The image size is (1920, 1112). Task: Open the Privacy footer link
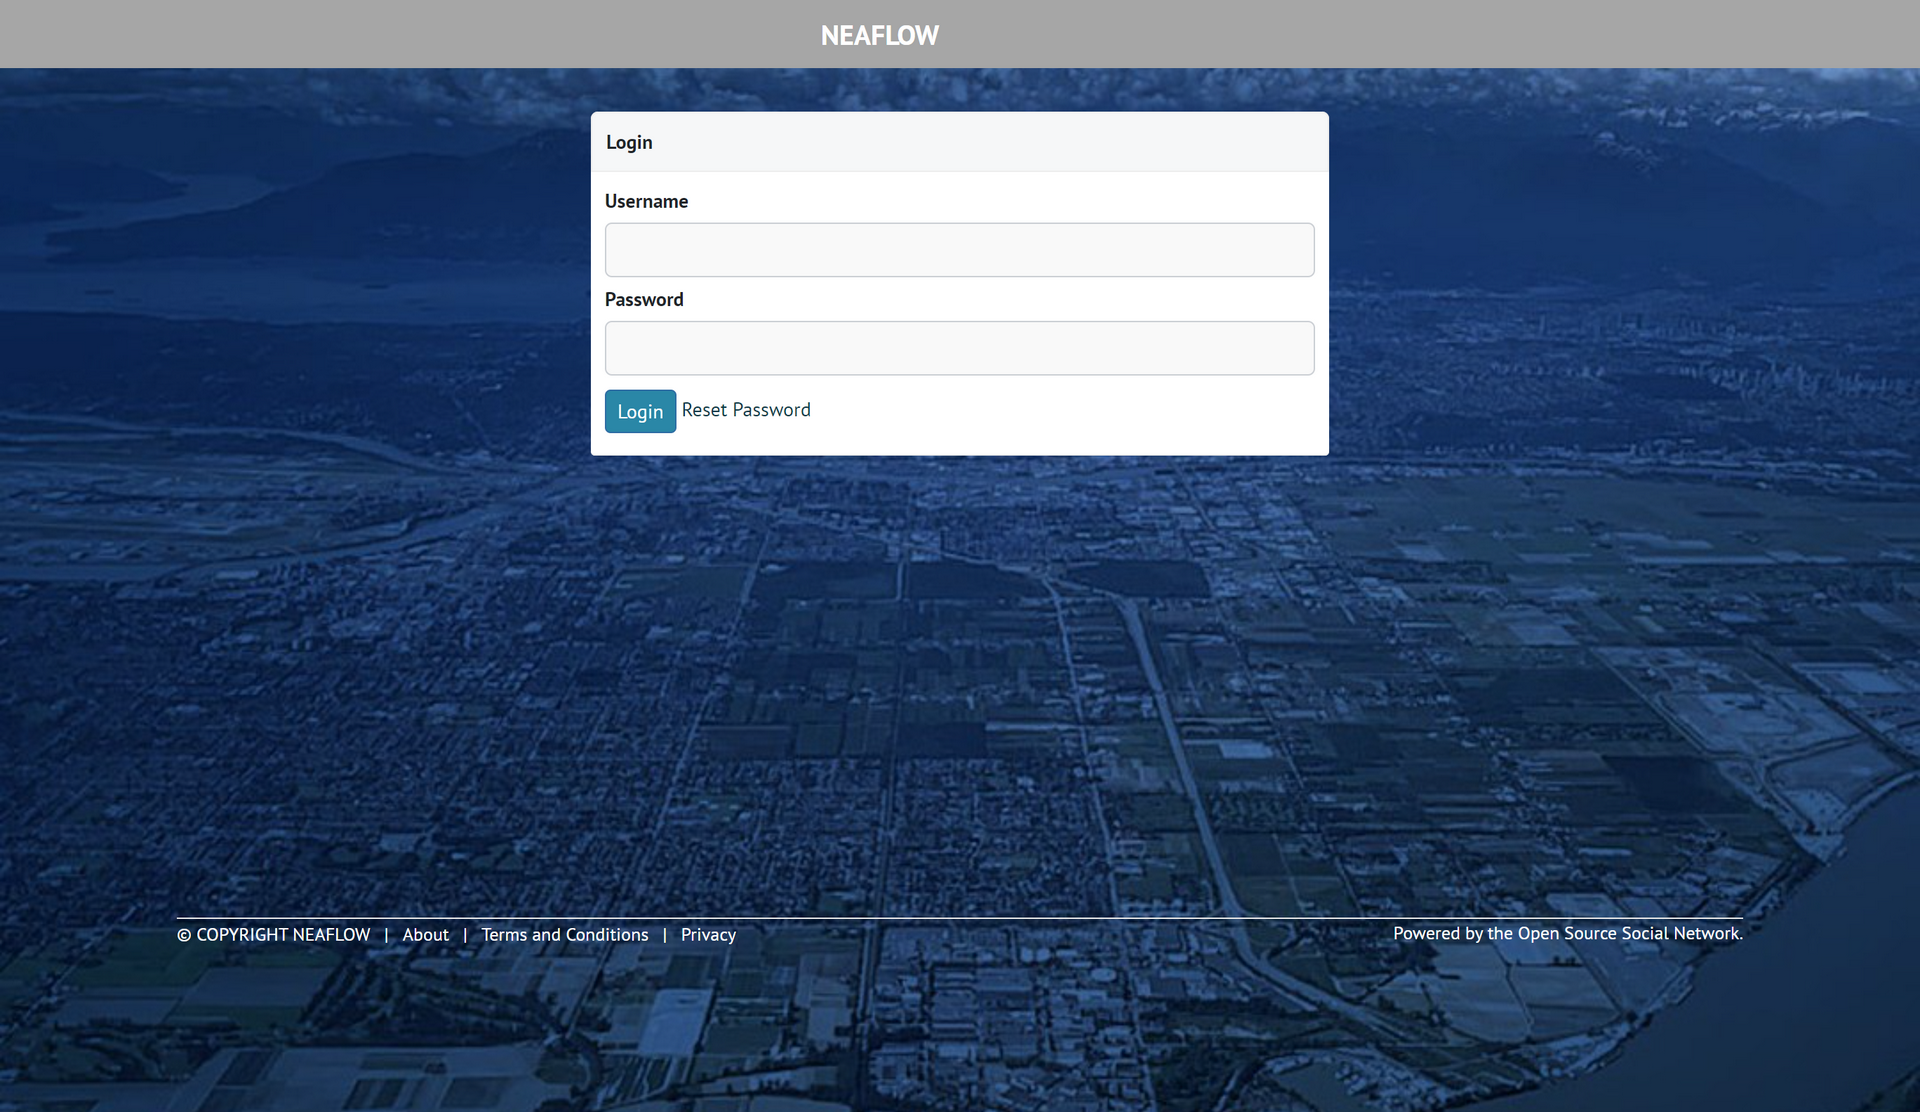pos(708,935)
